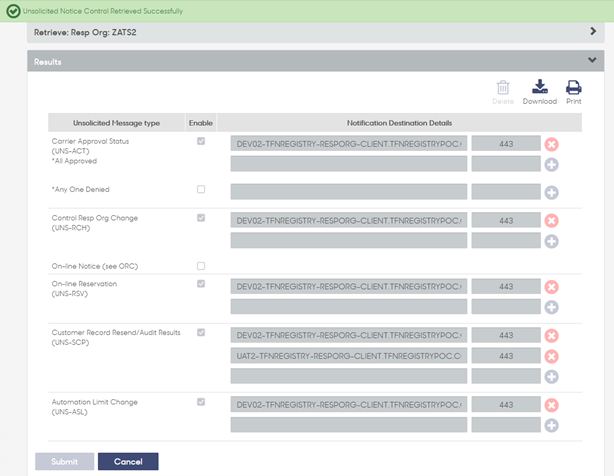Click the port field showing 443 for UNS-RCH
The width and height of the screenshot is (614, 476).
(506, 221)
